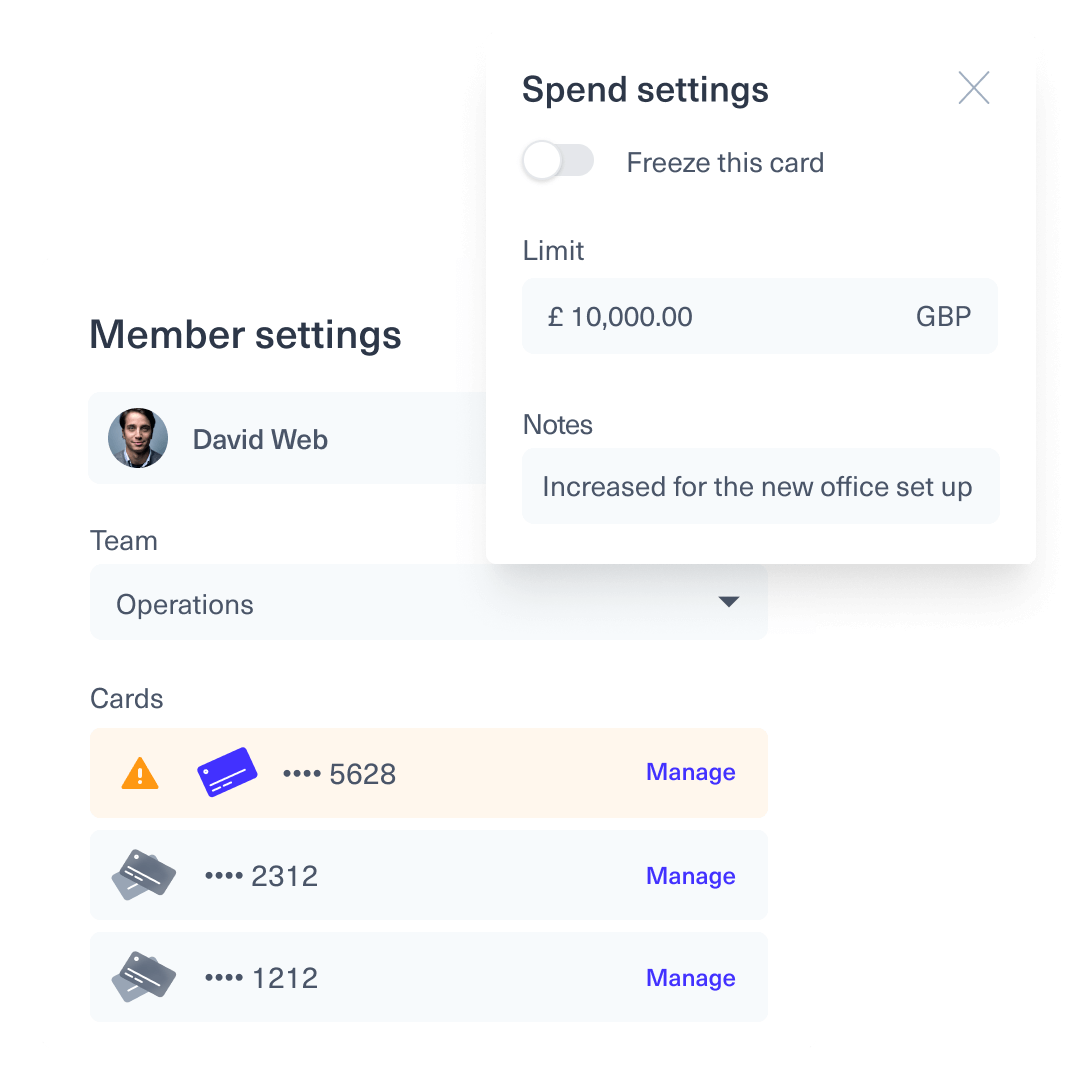The image size is (1080, 1080).
Task: Click the pound sign in Limit field
Action: click(x=555, y=317)
